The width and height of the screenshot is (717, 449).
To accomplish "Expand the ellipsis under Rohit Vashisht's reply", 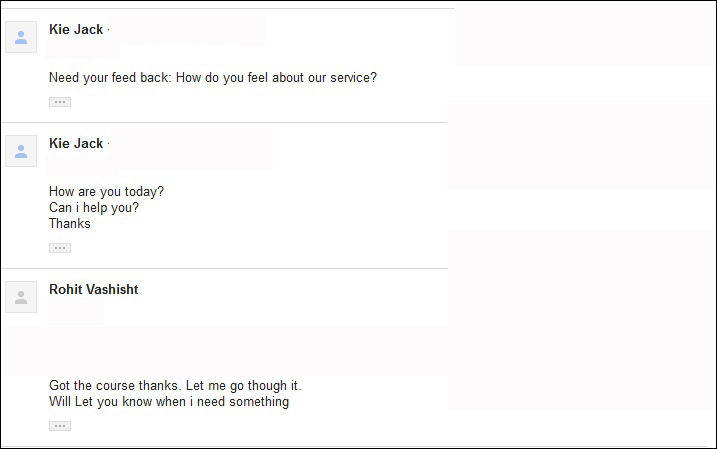I will [60, 426].
